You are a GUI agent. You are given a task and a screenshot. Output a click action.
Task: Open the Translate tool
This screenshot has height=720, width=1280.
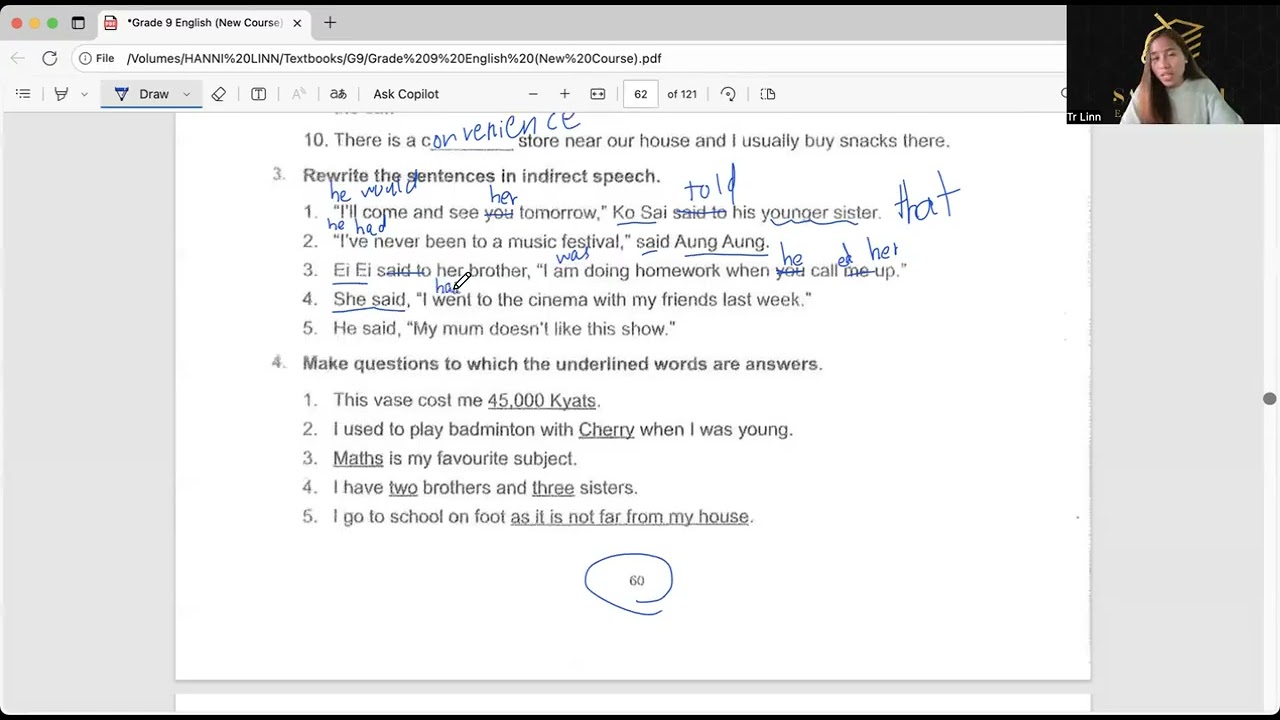coord(338,94)
